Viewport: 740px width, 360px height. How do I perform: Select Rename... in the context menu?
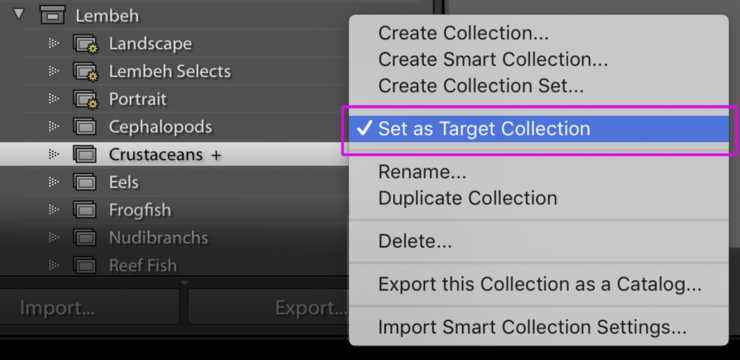click(422, 172)
